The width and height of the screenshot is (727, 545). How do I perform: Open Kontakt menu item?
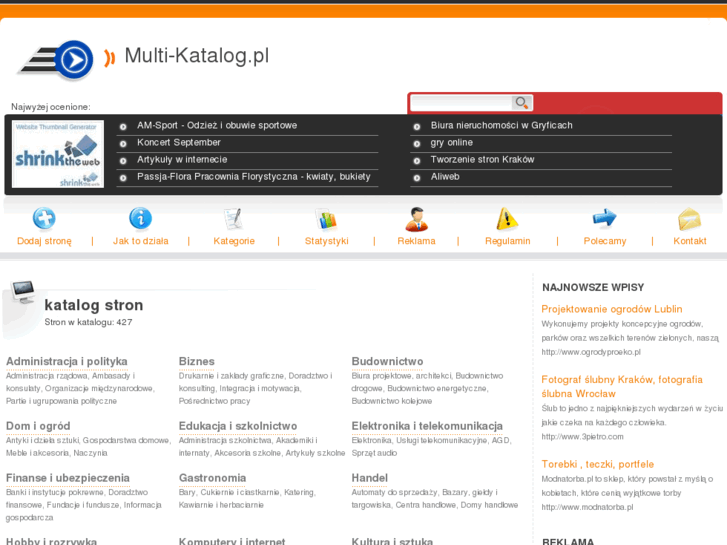coord(689,241)
